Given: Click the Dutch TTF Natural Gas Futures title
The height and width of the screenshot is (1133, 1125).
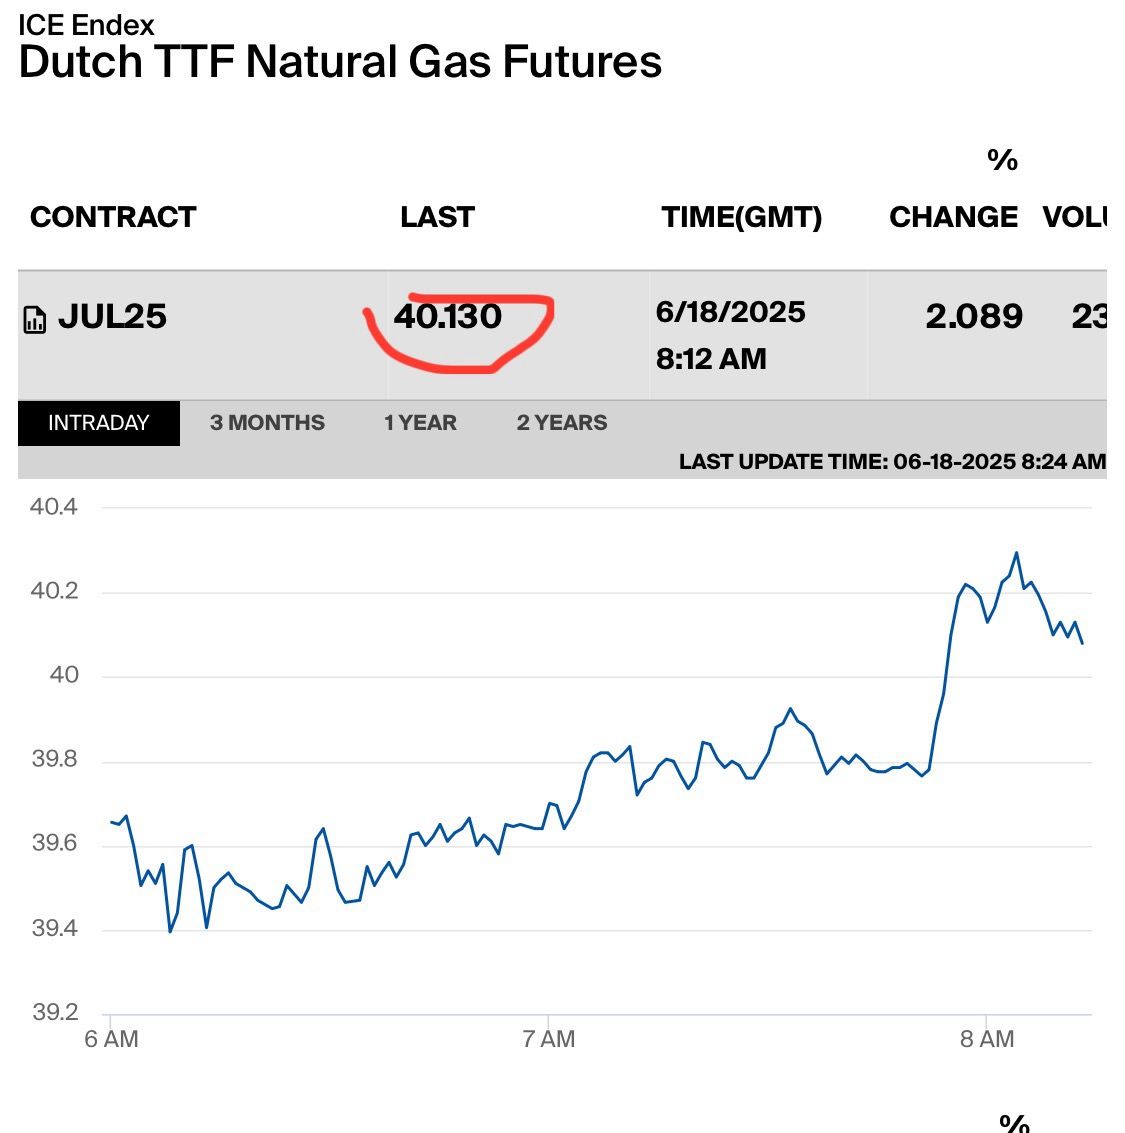Looking at the screenshot, I should (340, 62).
